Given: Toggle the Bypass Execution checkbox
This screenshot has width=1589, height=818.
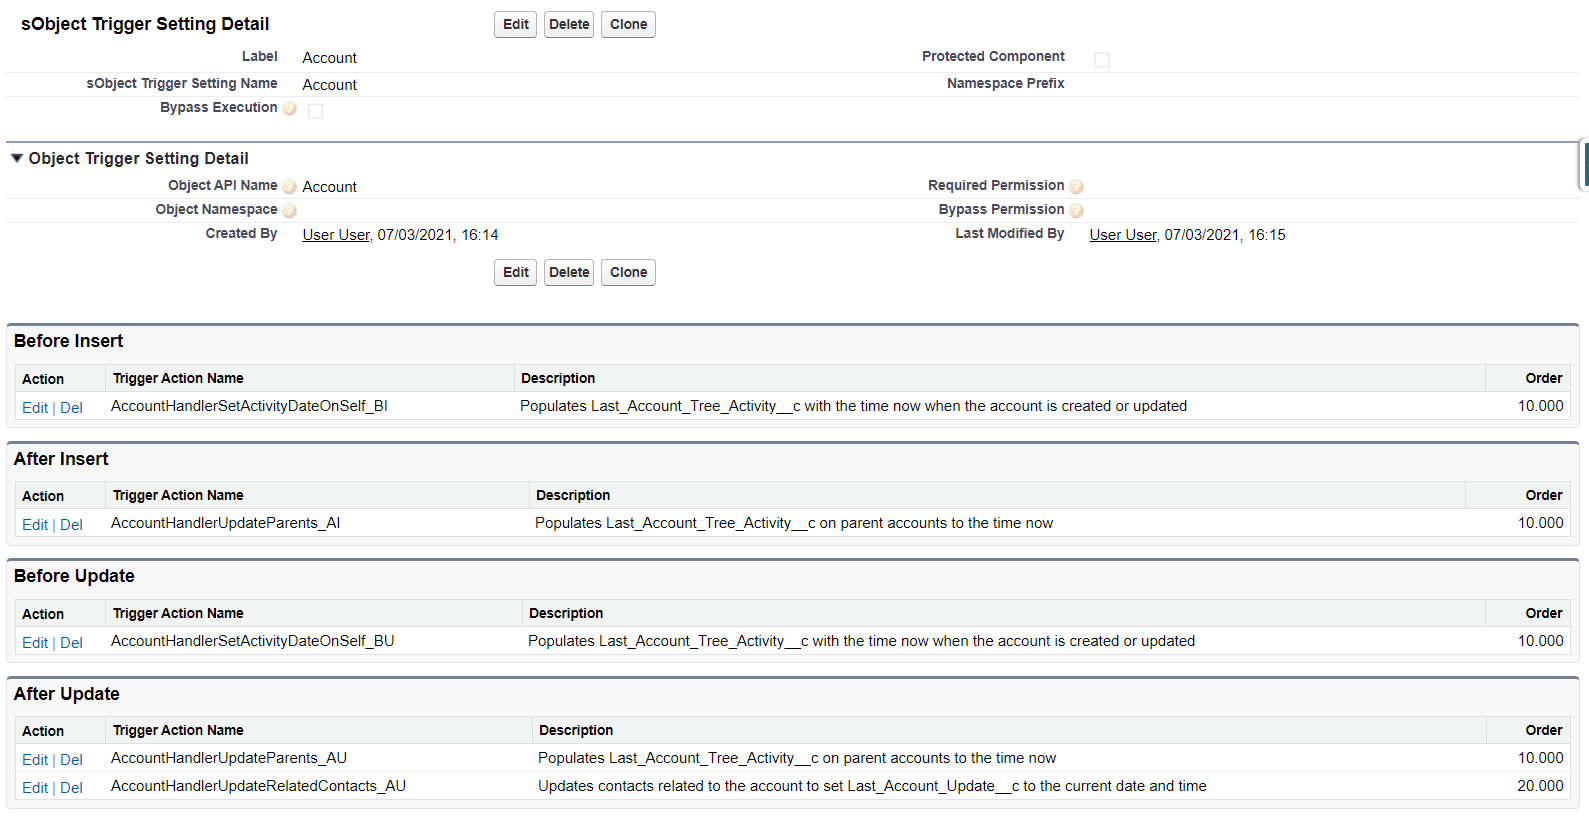Looking at the screenshot, I should pyautogui.click(x=315, y=111).
